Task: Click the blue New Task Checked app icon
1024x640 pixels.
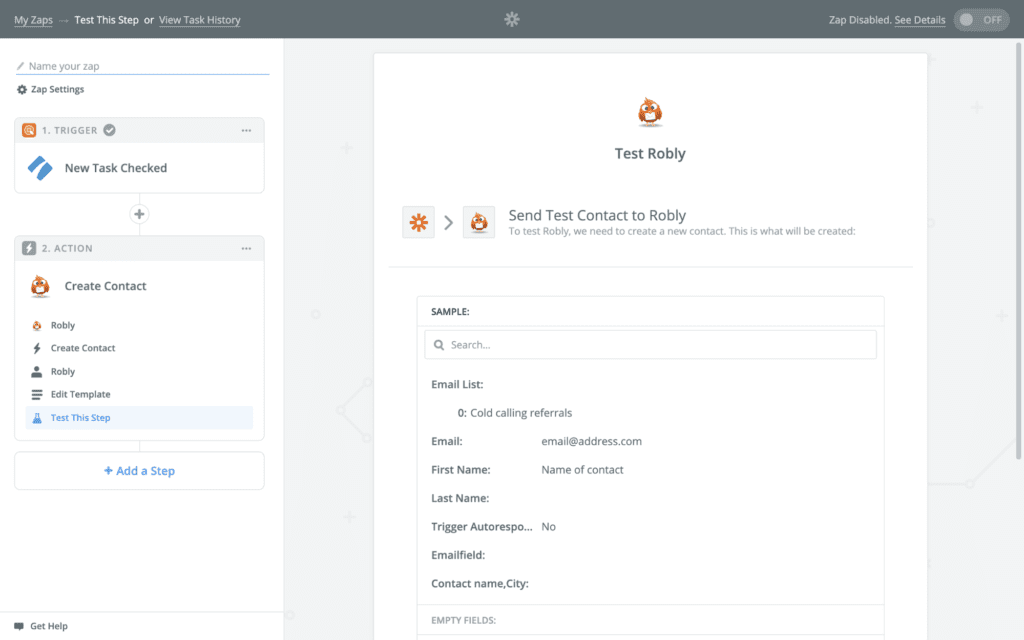Action: point(40,168)
